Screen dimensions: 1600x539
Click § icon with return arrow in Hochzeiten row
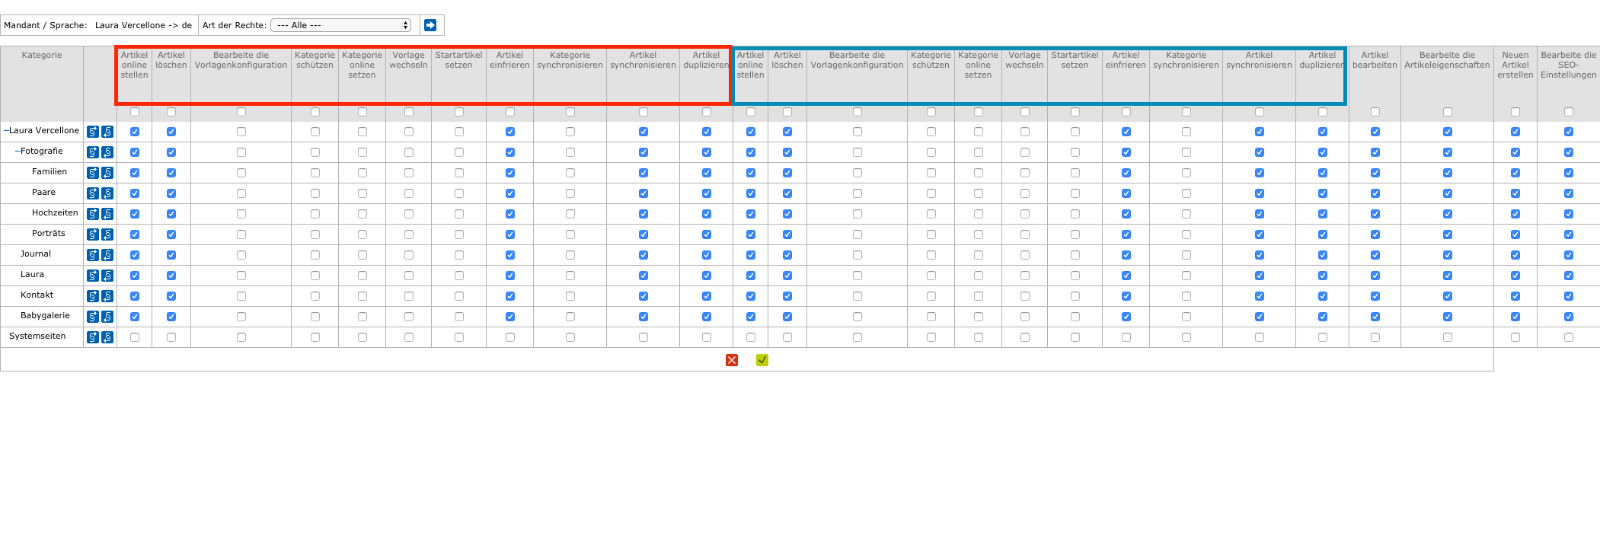pyautogui.click(x=107, y=214)
